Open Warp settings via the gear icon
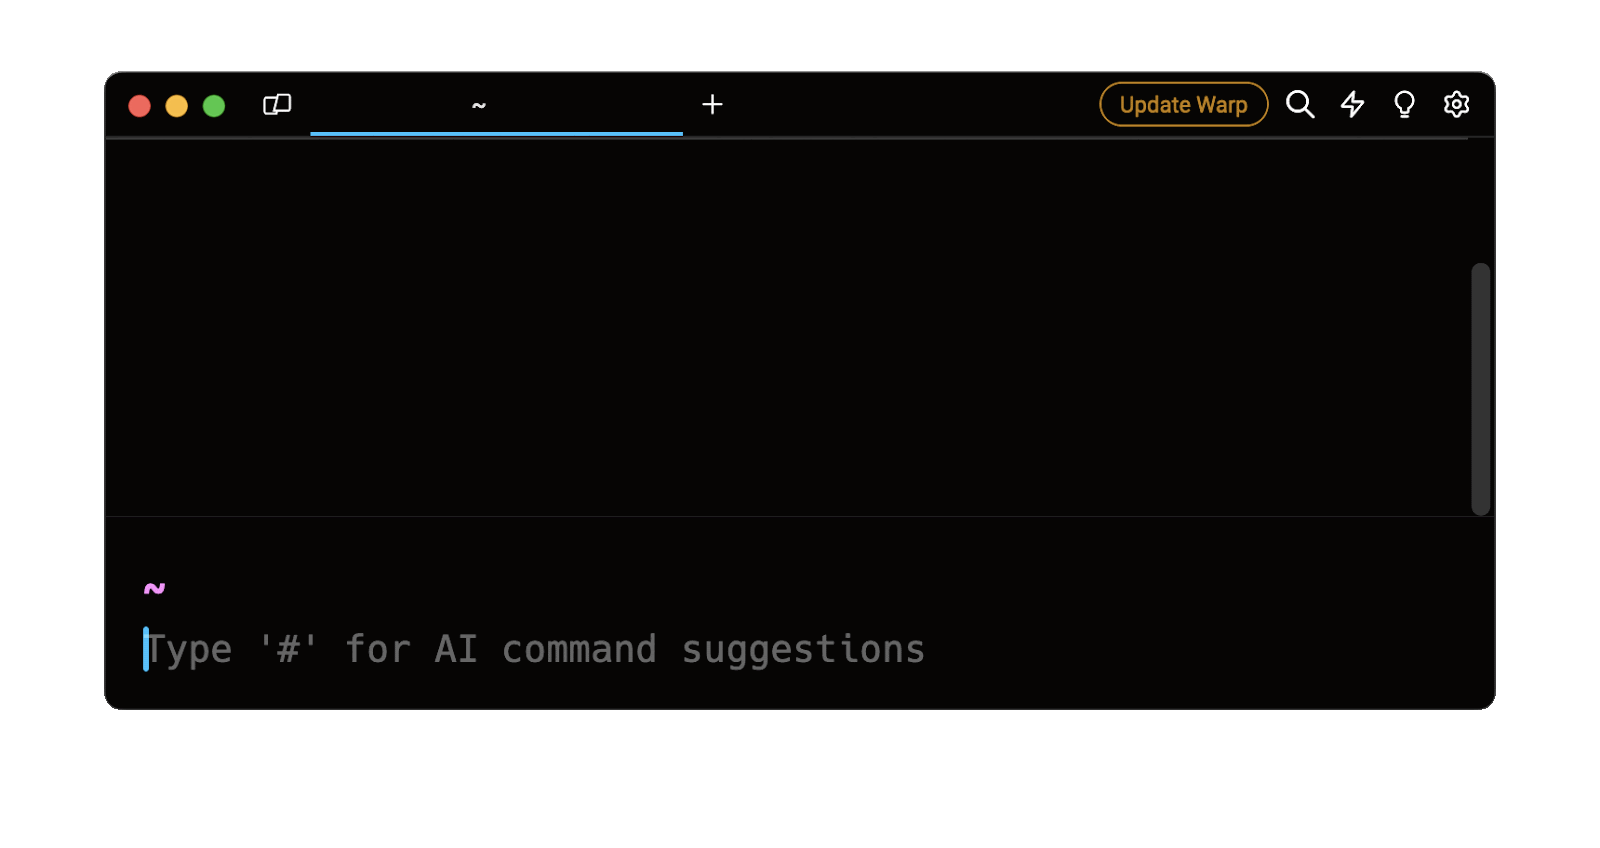 coord(1456,104)
